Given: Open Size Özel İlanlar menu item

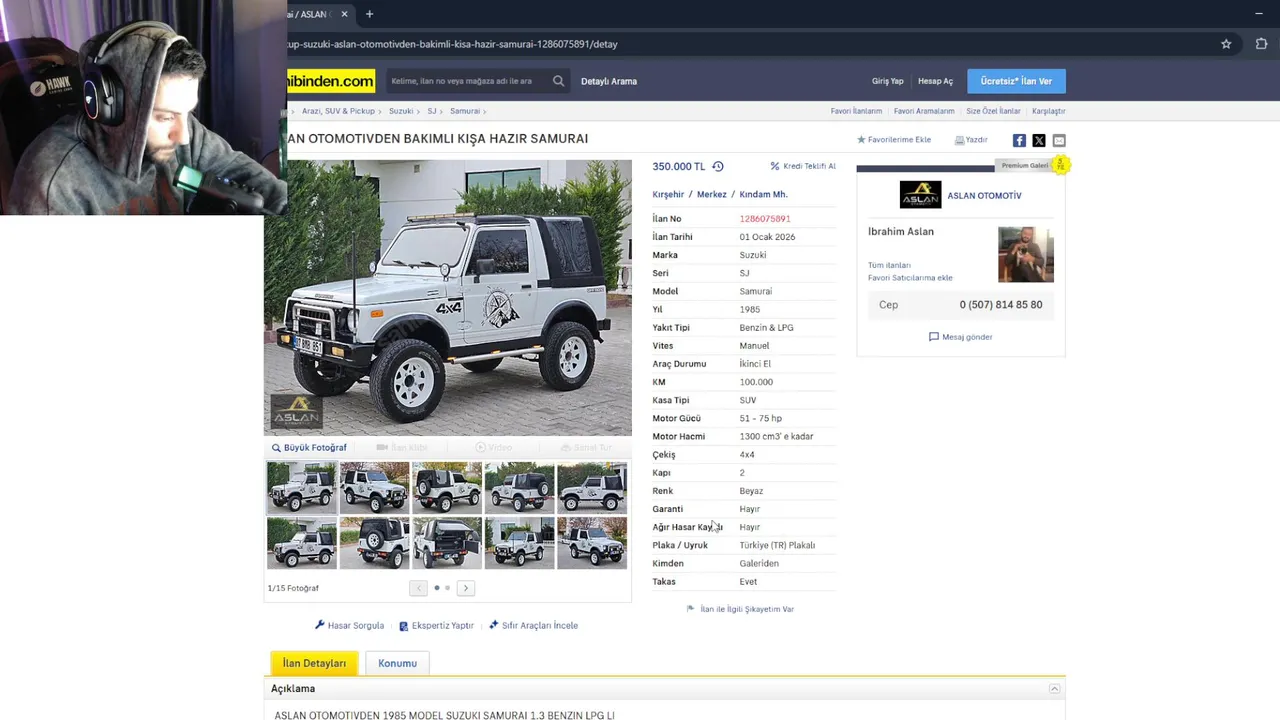Looking at the screenshot, I should click(x=993, y=111).
